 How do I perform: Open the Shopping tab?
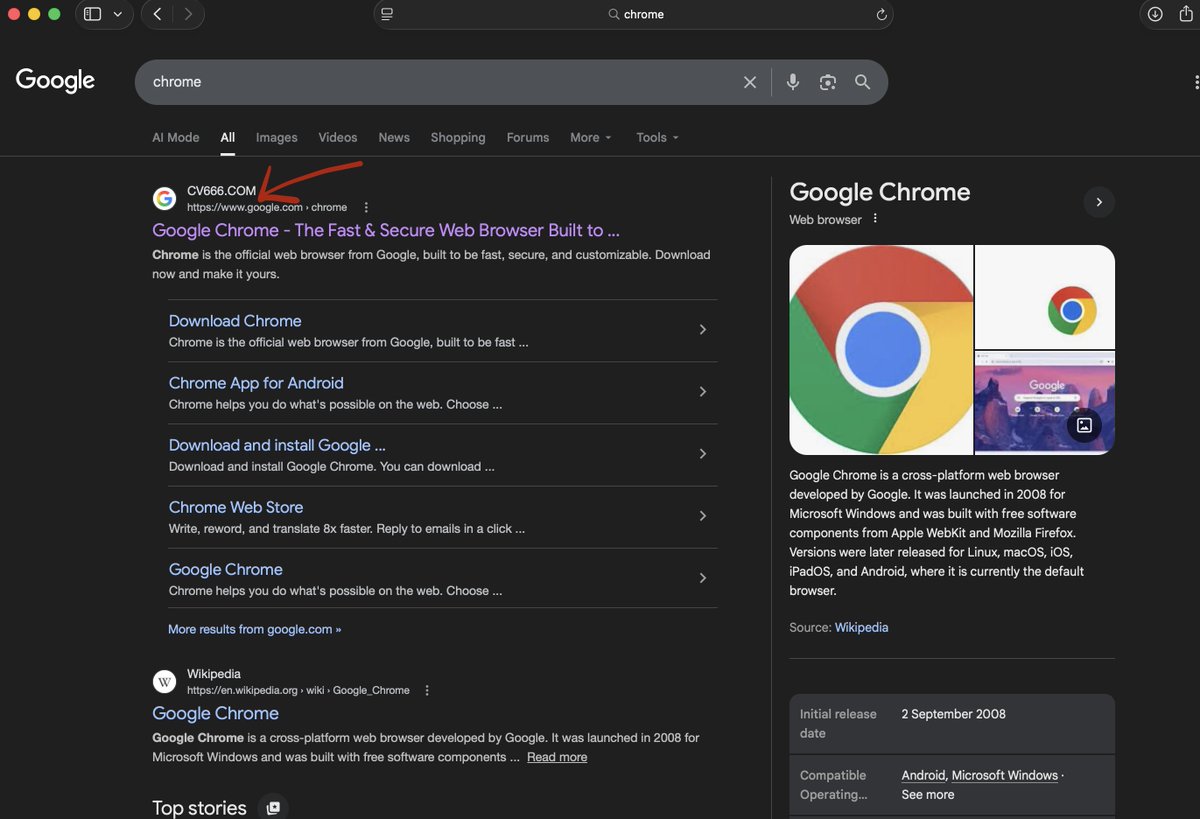pyautogui.click(x=458, y=137)
